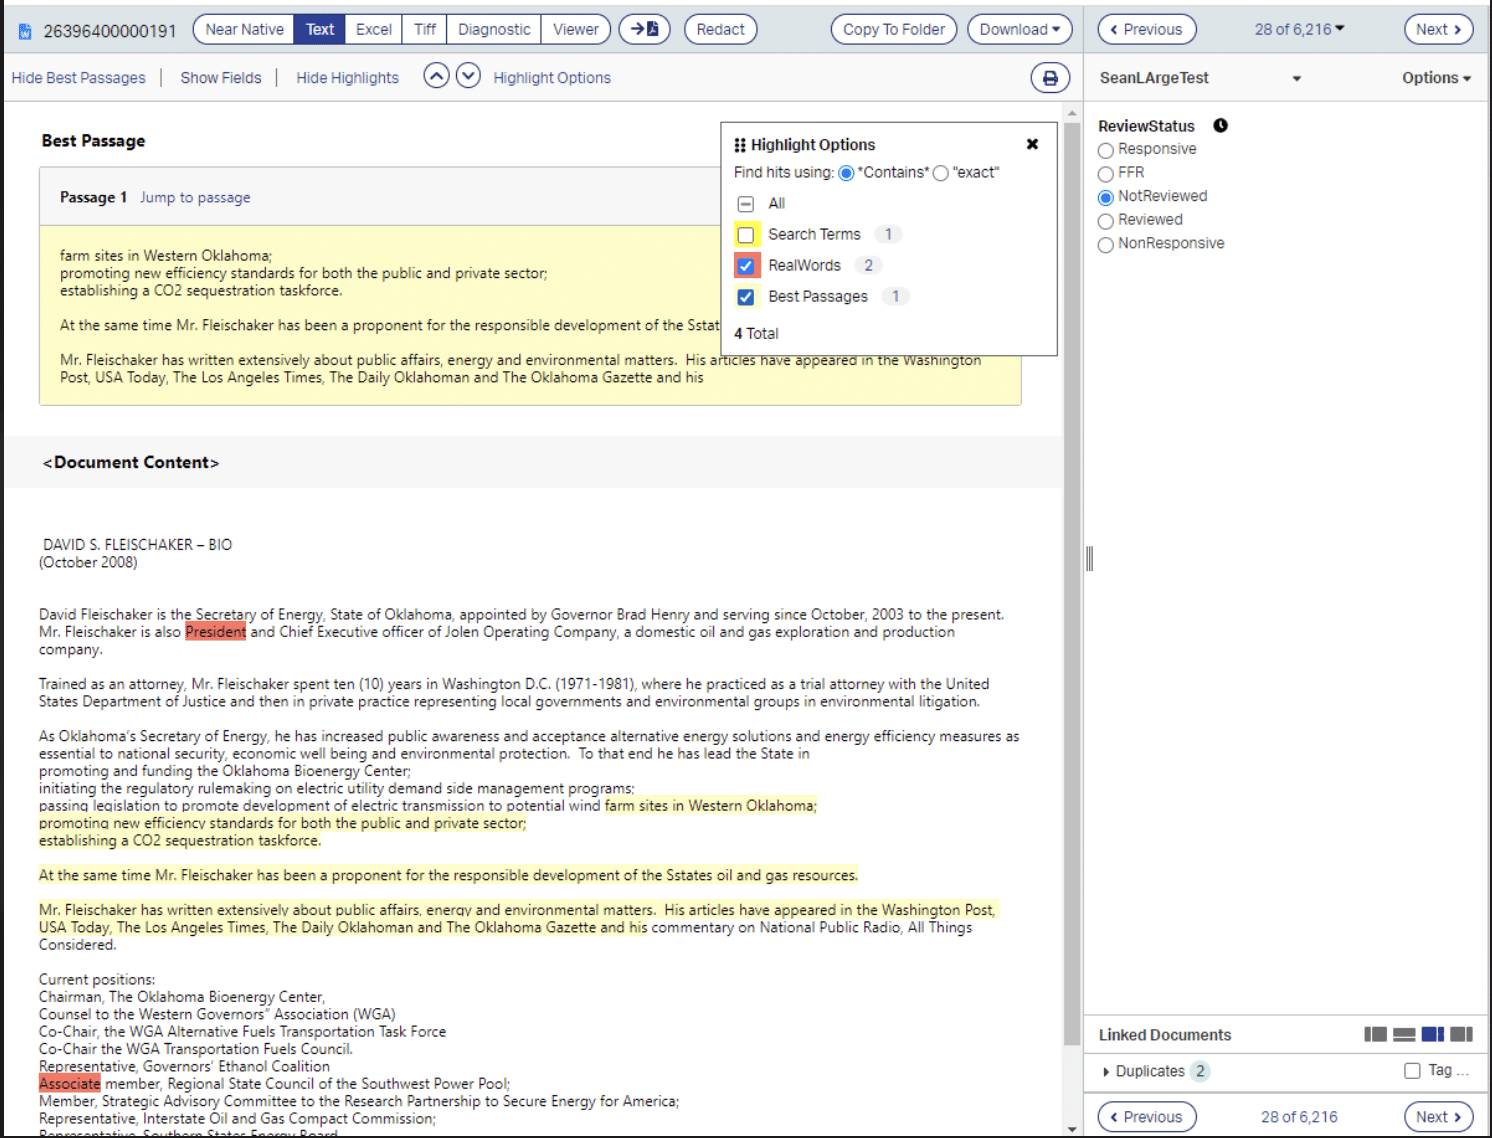Screen dimensions: 1492x1138
Task: Switch to Diagnostic view tab
Action: [494, 29]
